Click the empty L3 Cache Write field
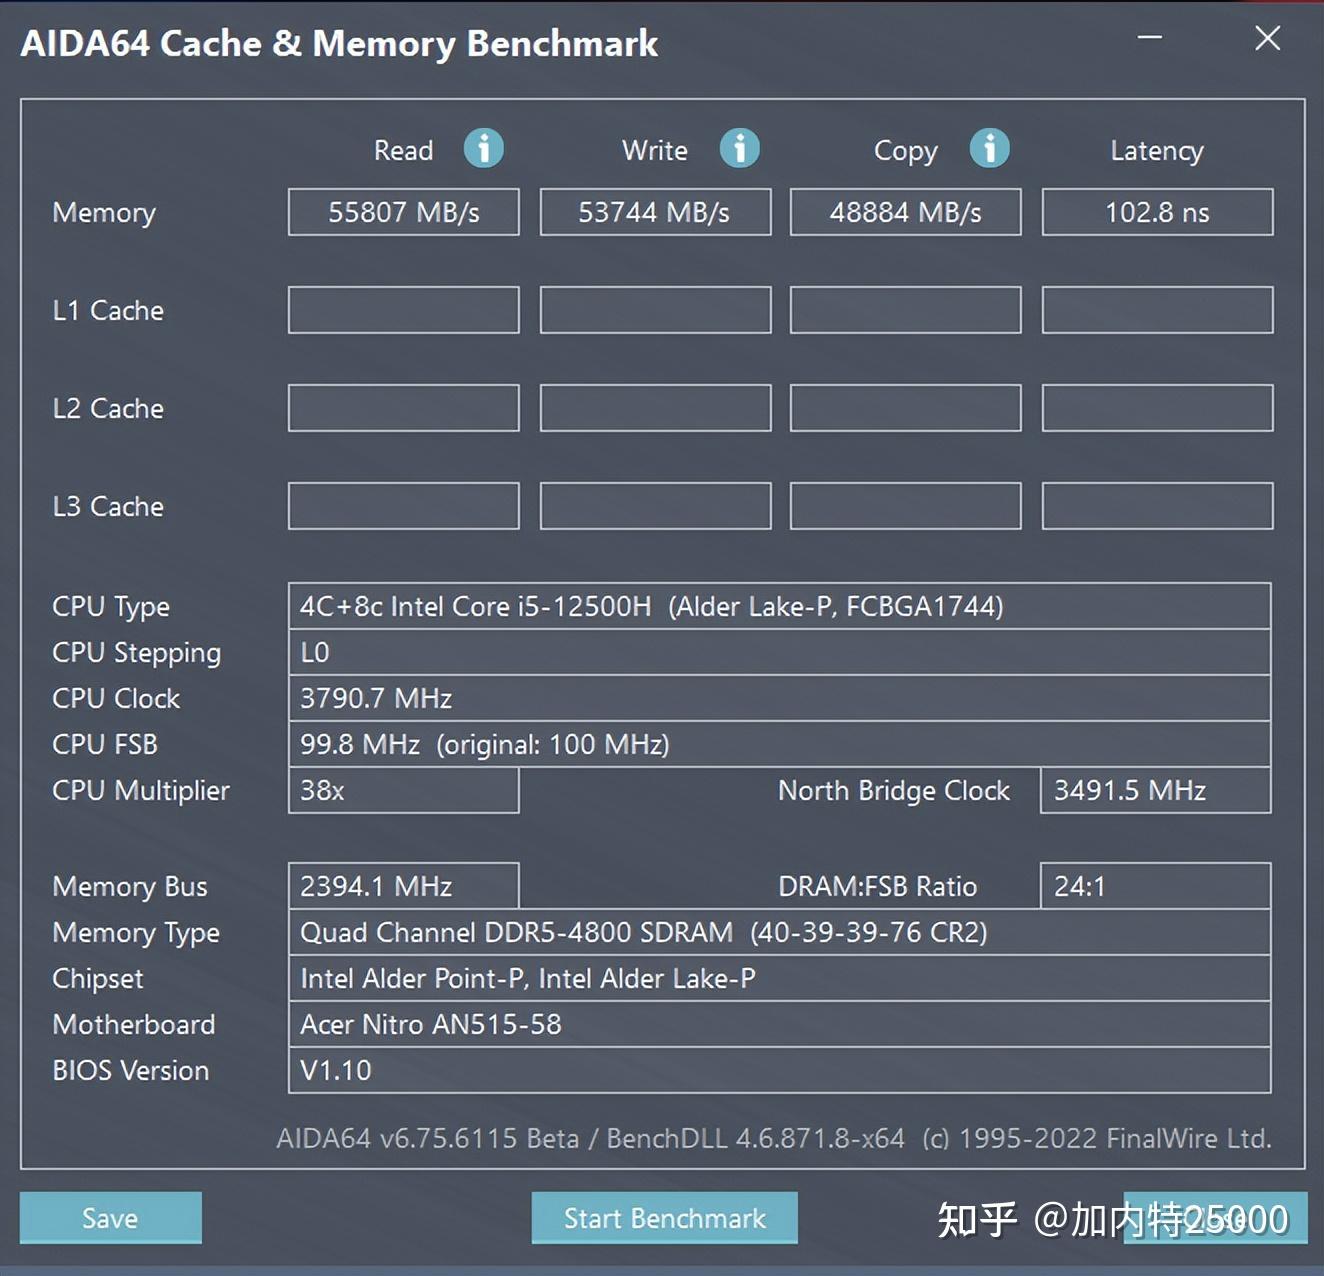This screenshot has height=1276, width=1324. click(655, 506)
